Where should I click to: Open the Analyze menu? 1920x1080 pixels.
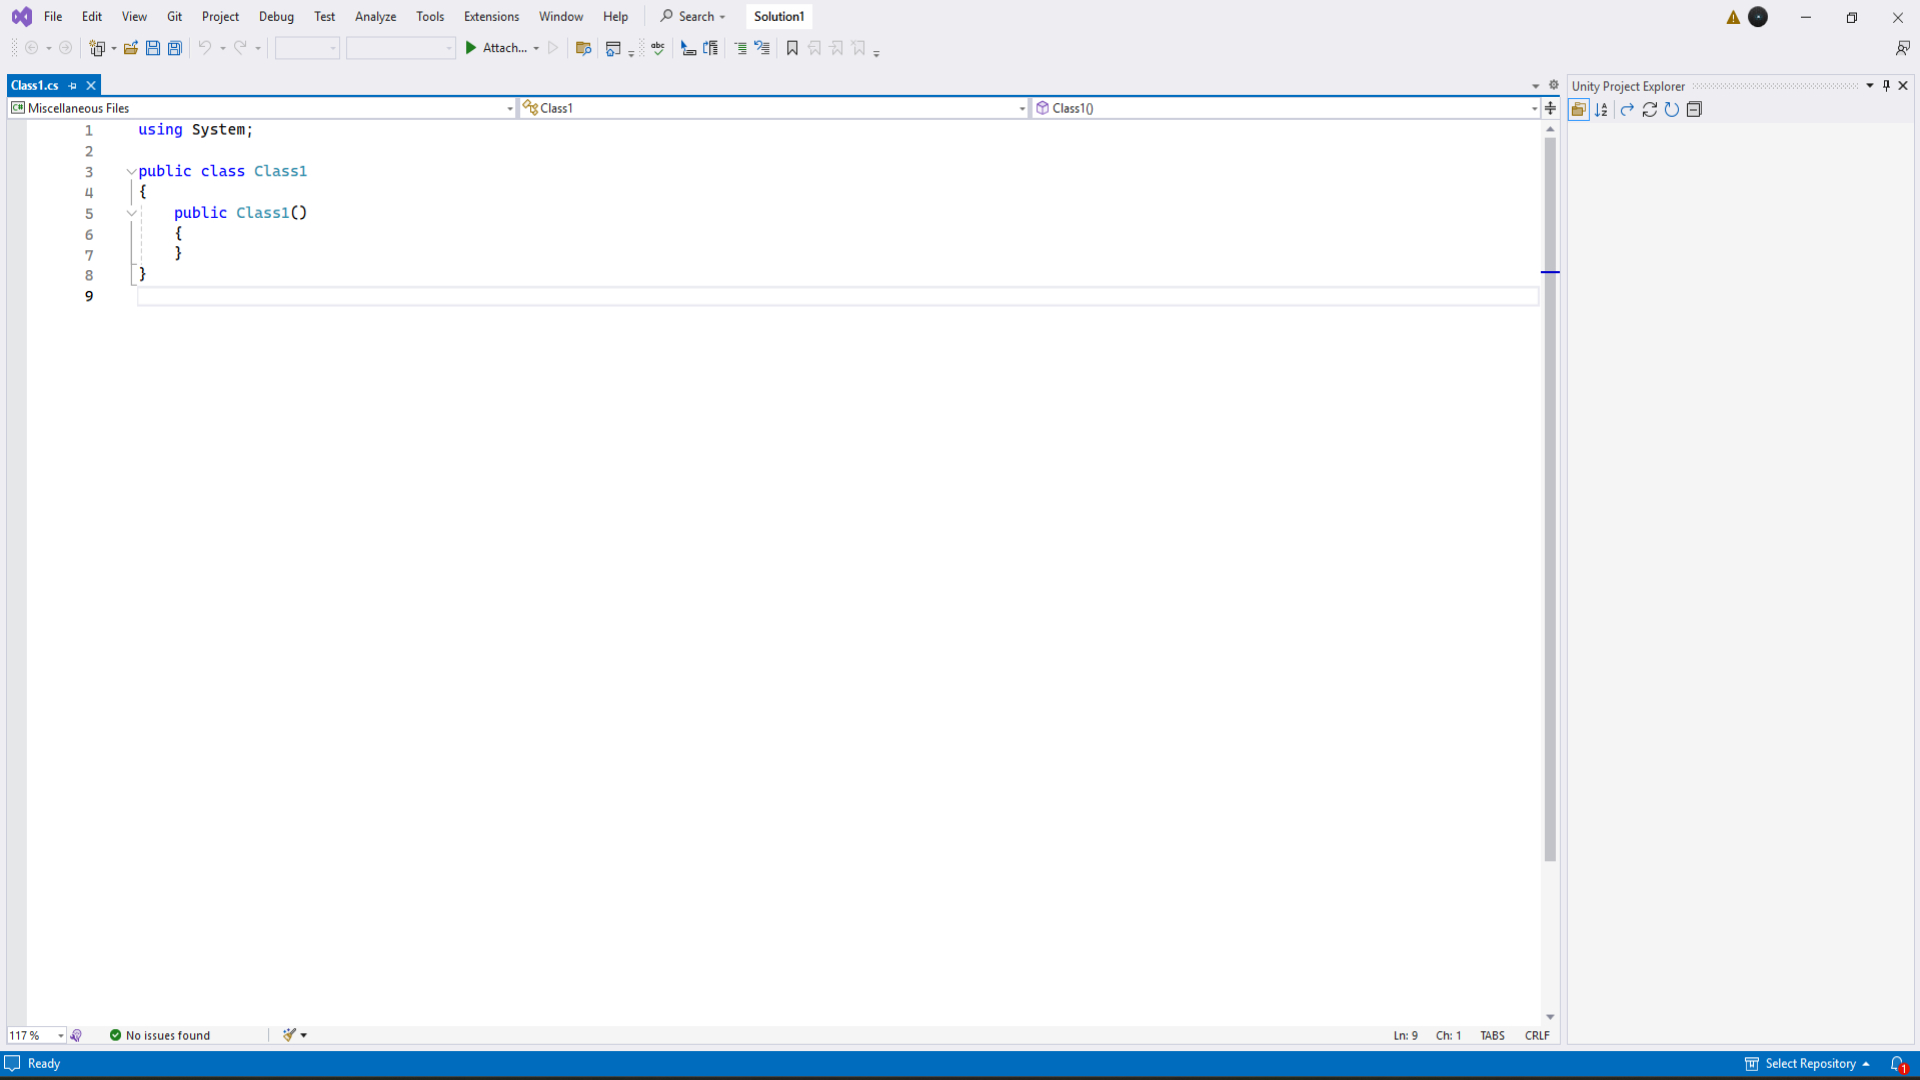[375, 17]
